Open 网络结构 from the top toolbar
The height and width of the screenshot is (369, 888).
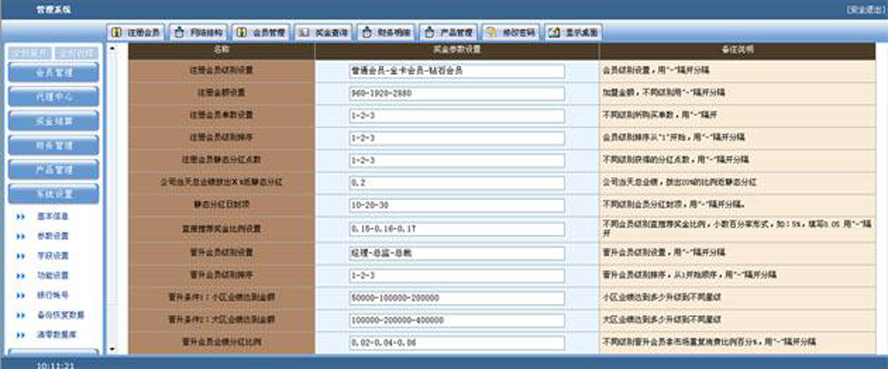198,32
